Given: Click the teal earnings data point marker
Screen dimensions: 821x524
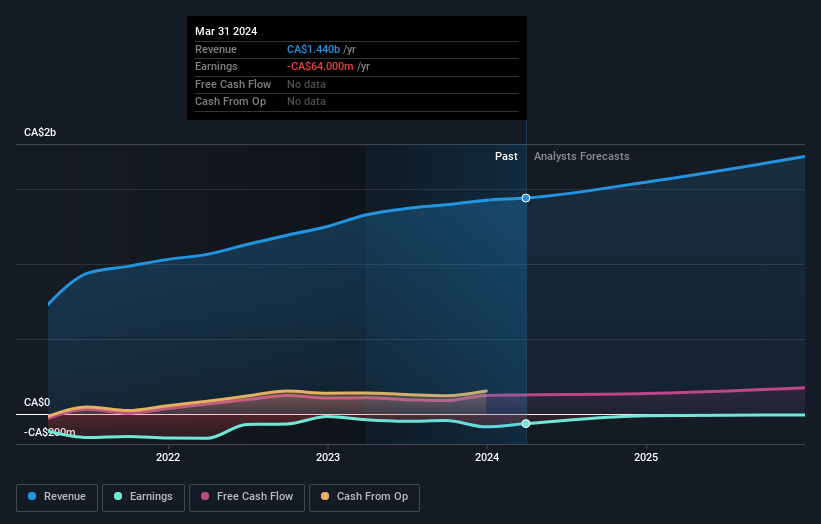Looking at the screenshot, I should [x=526, y=423].
